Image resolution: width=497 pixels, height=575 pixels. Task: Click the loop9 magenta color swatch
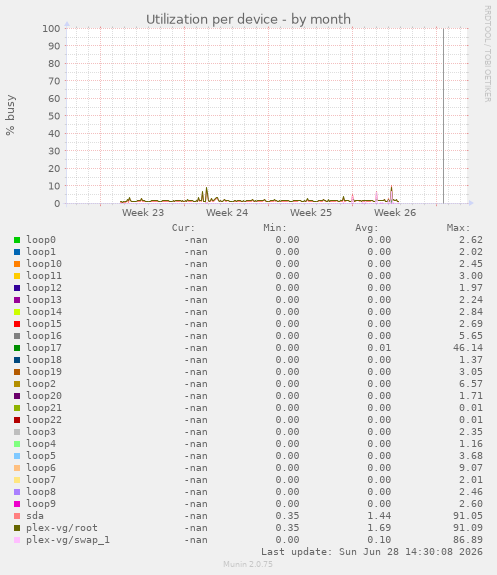[x=17, y=504]
